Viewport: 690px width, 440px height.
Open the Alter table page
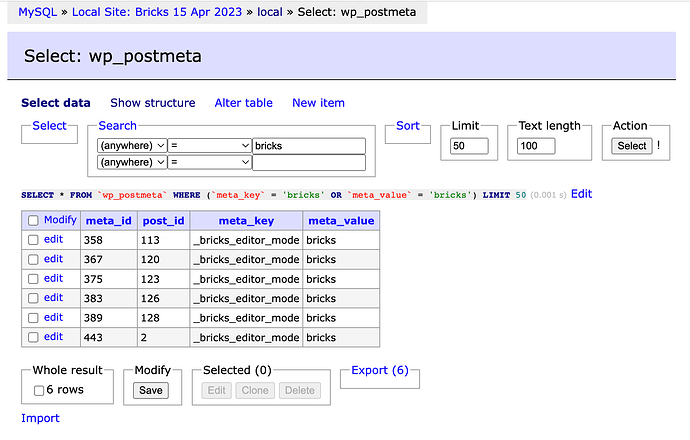click(x=243, y=103)
